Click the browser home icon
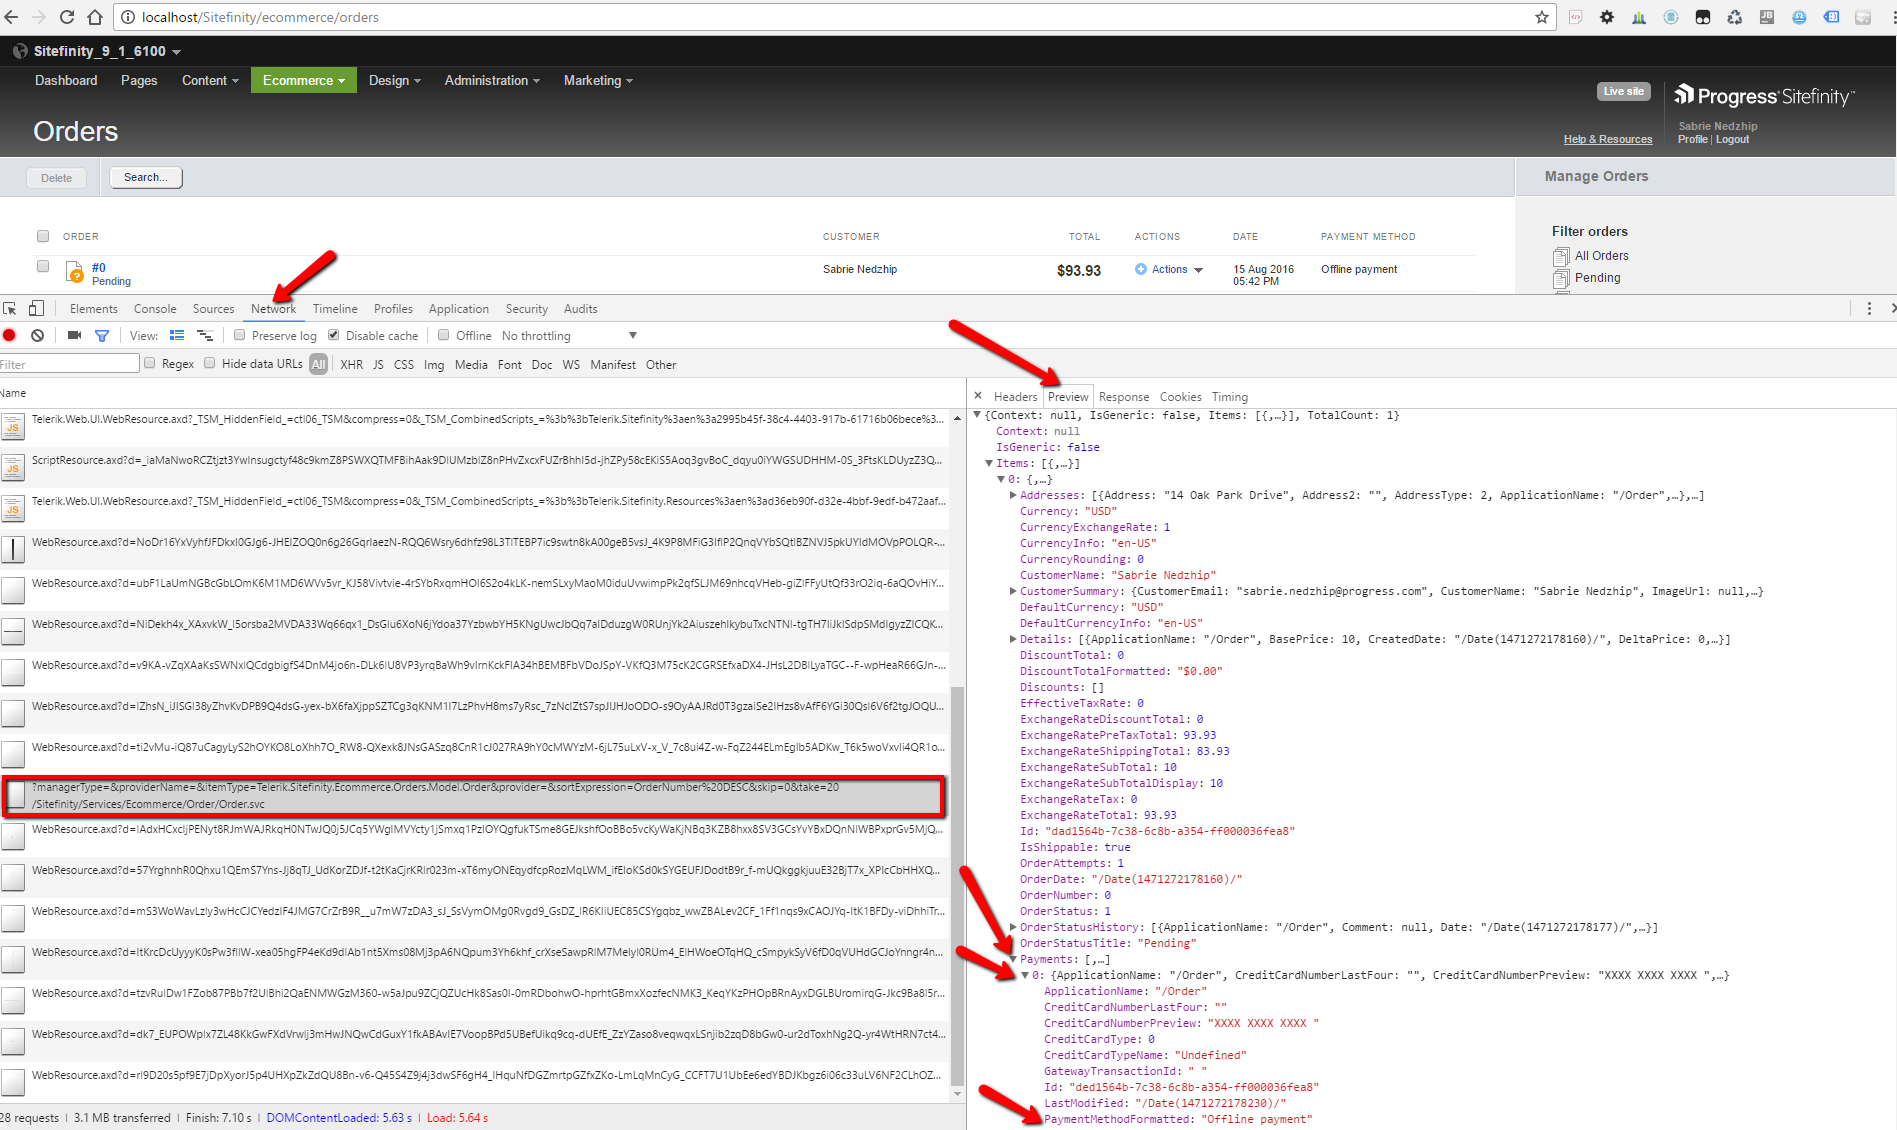This screenshot has width=1897, height=1130. [x=95, y=17]
